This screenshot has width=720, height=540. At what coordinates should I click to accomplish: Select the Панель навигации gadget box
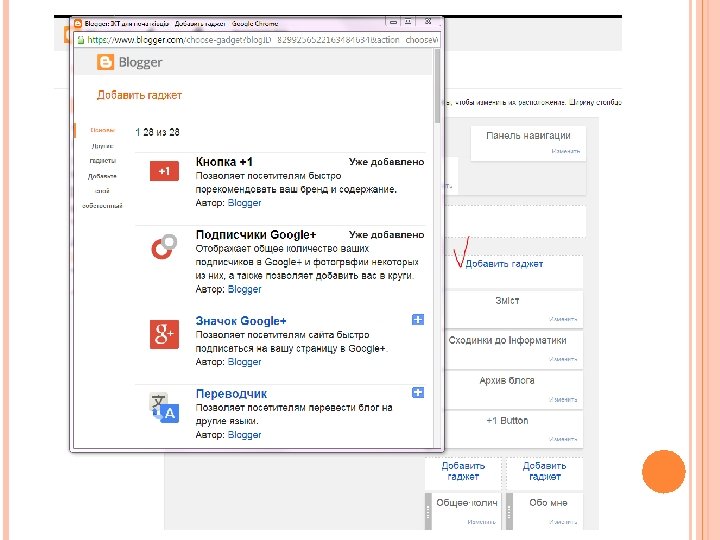click(x=529, y=143)
